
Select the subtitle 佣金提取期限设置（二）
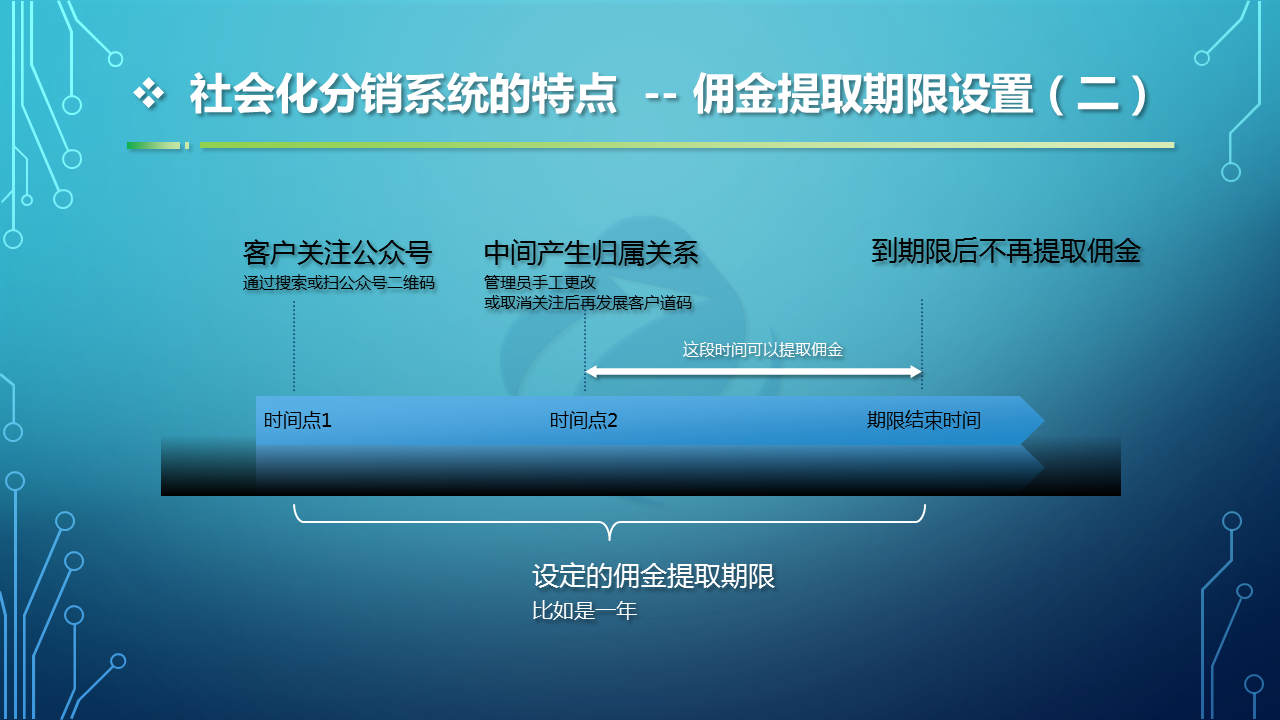[922, 96]
